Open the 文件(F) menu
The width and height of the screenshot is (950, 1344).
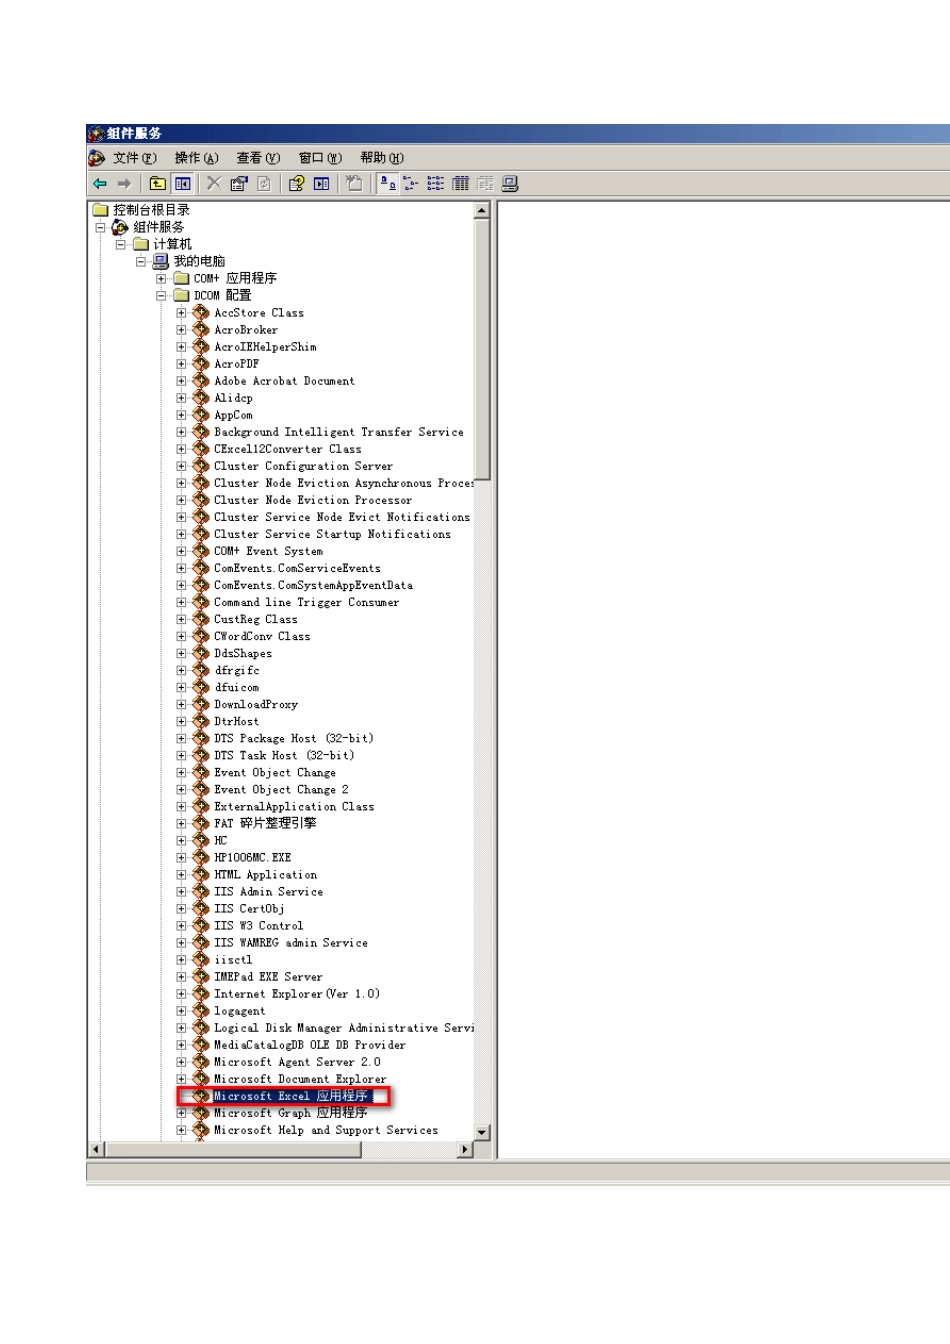[135, 158]
